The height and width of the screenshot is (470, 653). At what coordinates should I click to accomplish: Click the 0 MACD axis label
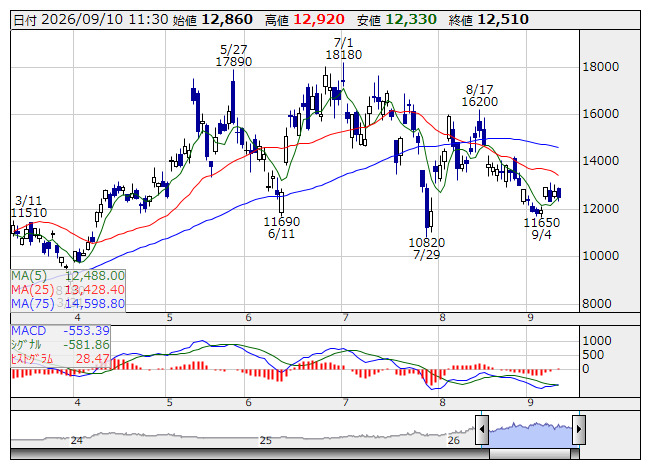586,369
